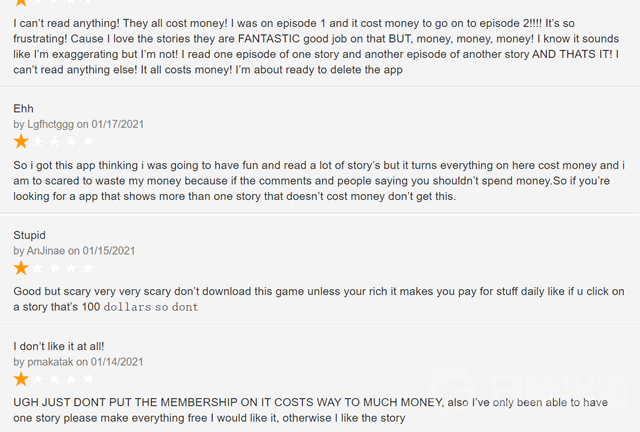Select third star in pmakatak review rating
640x432 pixels.
[54, 379]
